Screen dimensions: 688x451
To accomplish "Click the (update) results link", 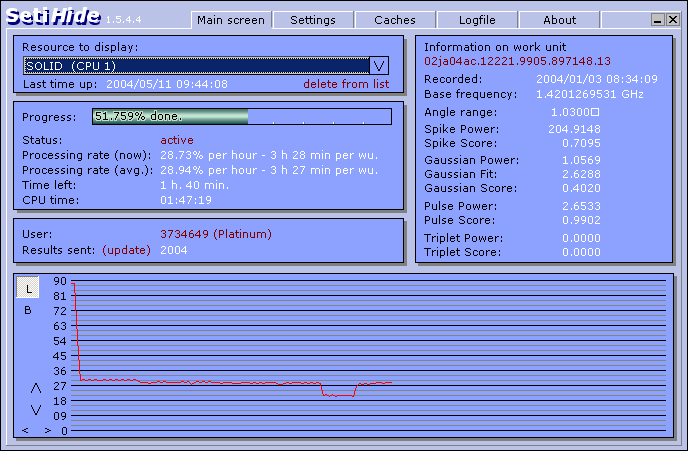I will (x=126, y=250).
